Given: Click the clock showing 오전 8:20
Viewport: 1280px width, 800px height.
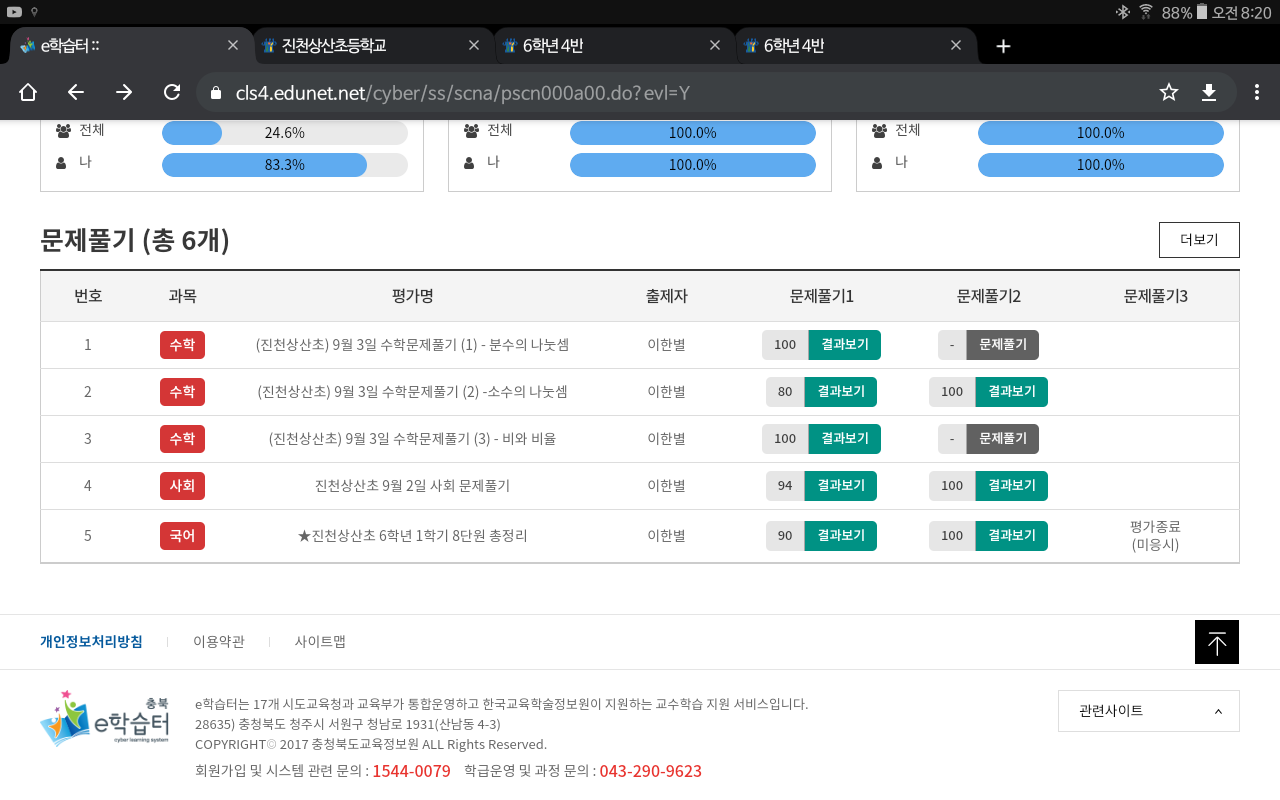Looking at the screenshot, I should 1241,12.
